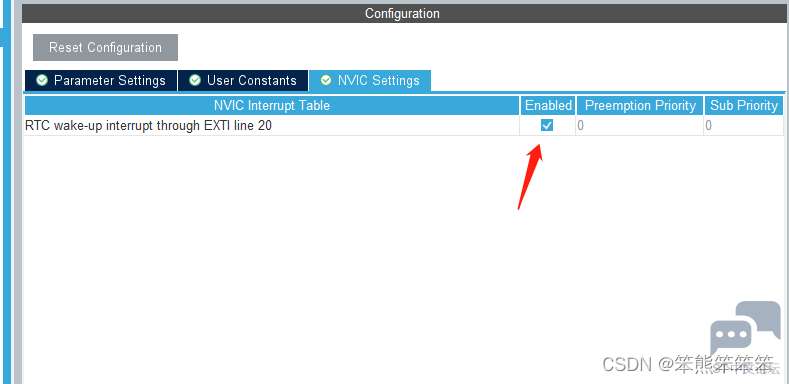789x384 pixels.
Task: Select the RTC wake-up interrupt row text
Action: 148,125
